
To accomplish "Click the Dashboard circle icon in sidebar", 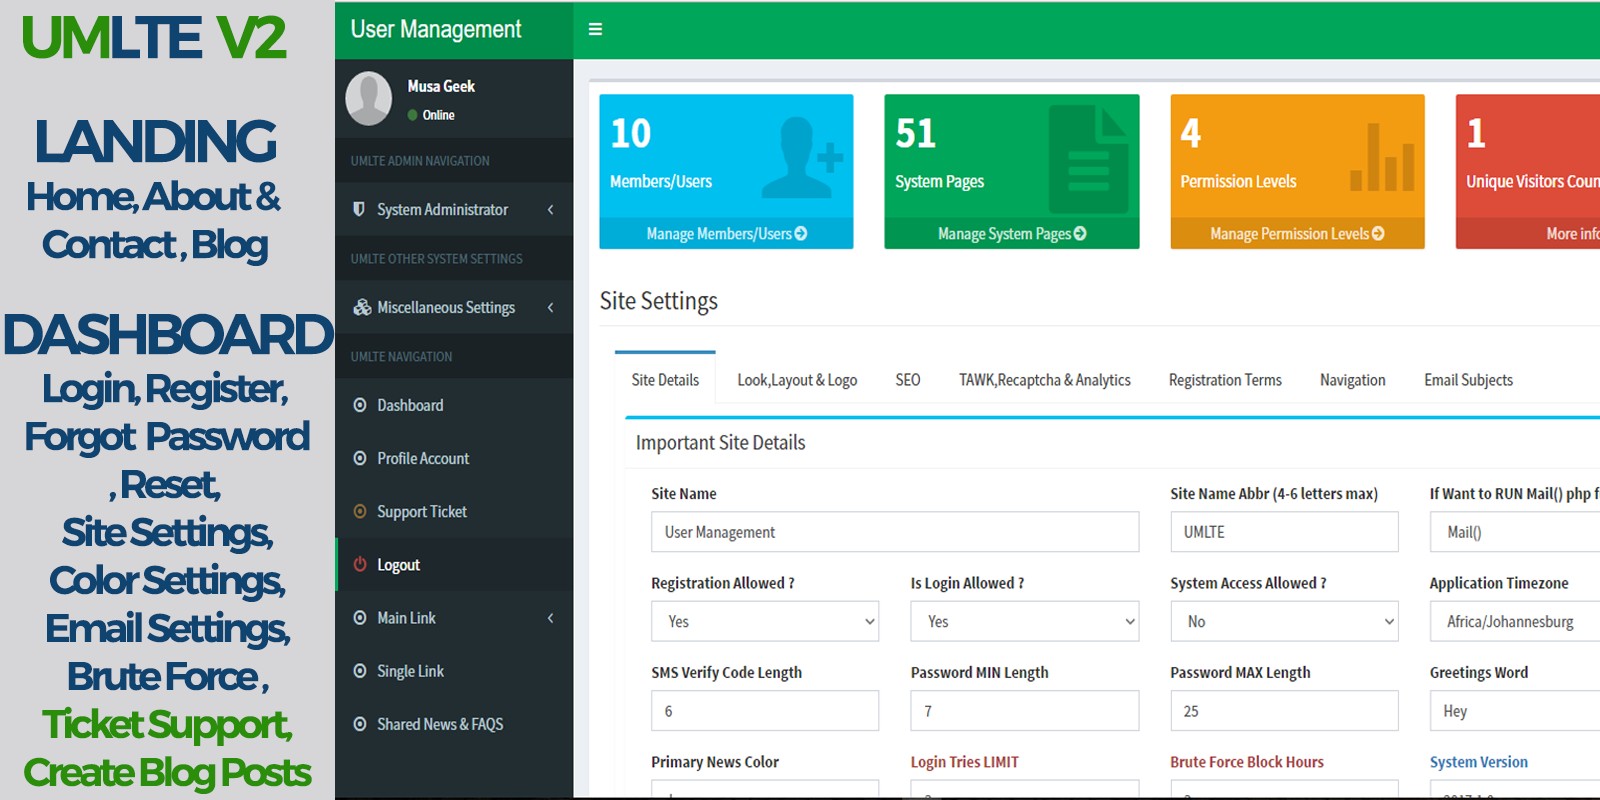I will [x=360, y=405].
